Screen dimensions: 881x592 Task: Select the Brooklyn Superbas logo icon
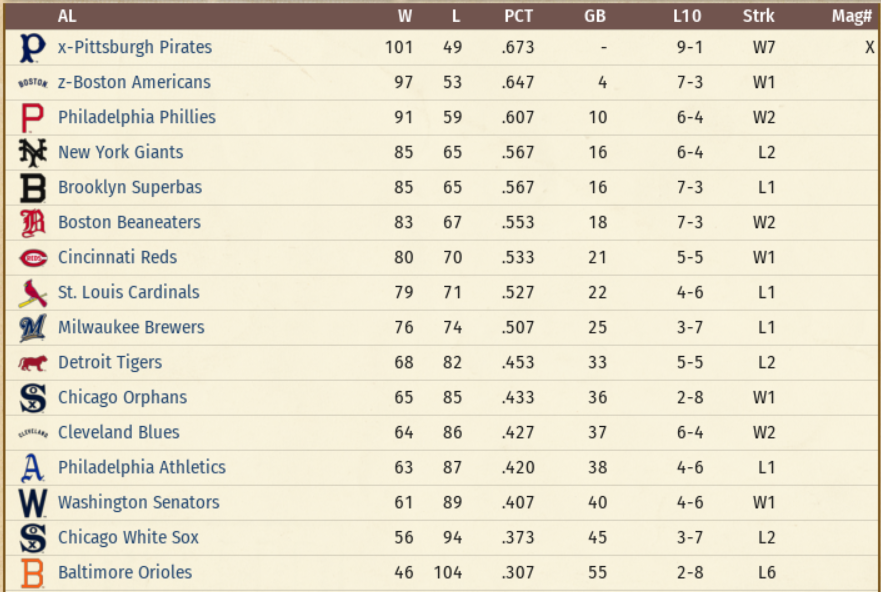(32, 187)
